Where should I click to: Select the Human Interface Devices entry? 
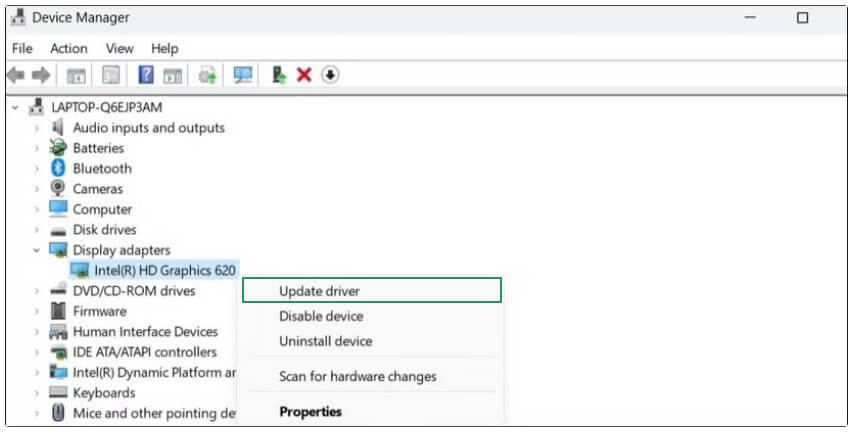pos(145,332)
